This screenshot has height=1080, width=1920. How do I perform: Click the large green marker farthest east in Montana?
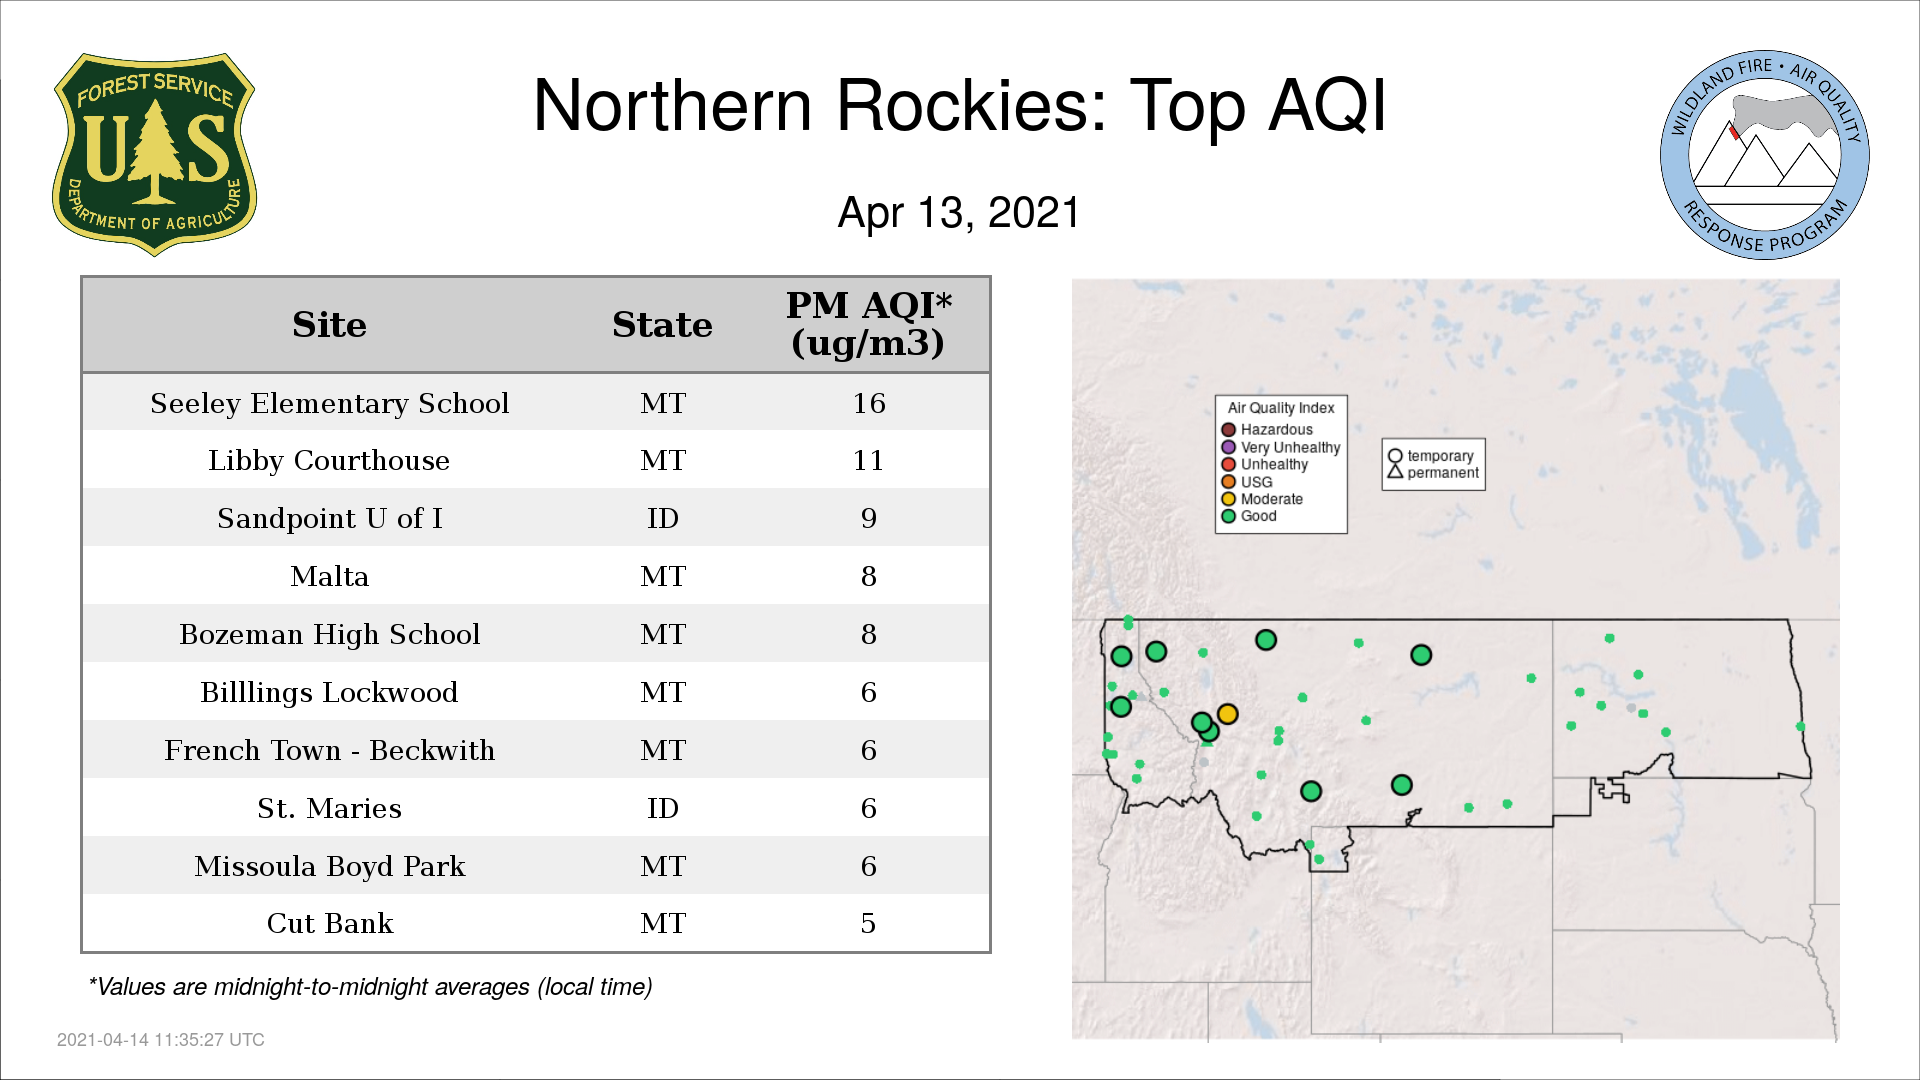[x=1421, y=655]
